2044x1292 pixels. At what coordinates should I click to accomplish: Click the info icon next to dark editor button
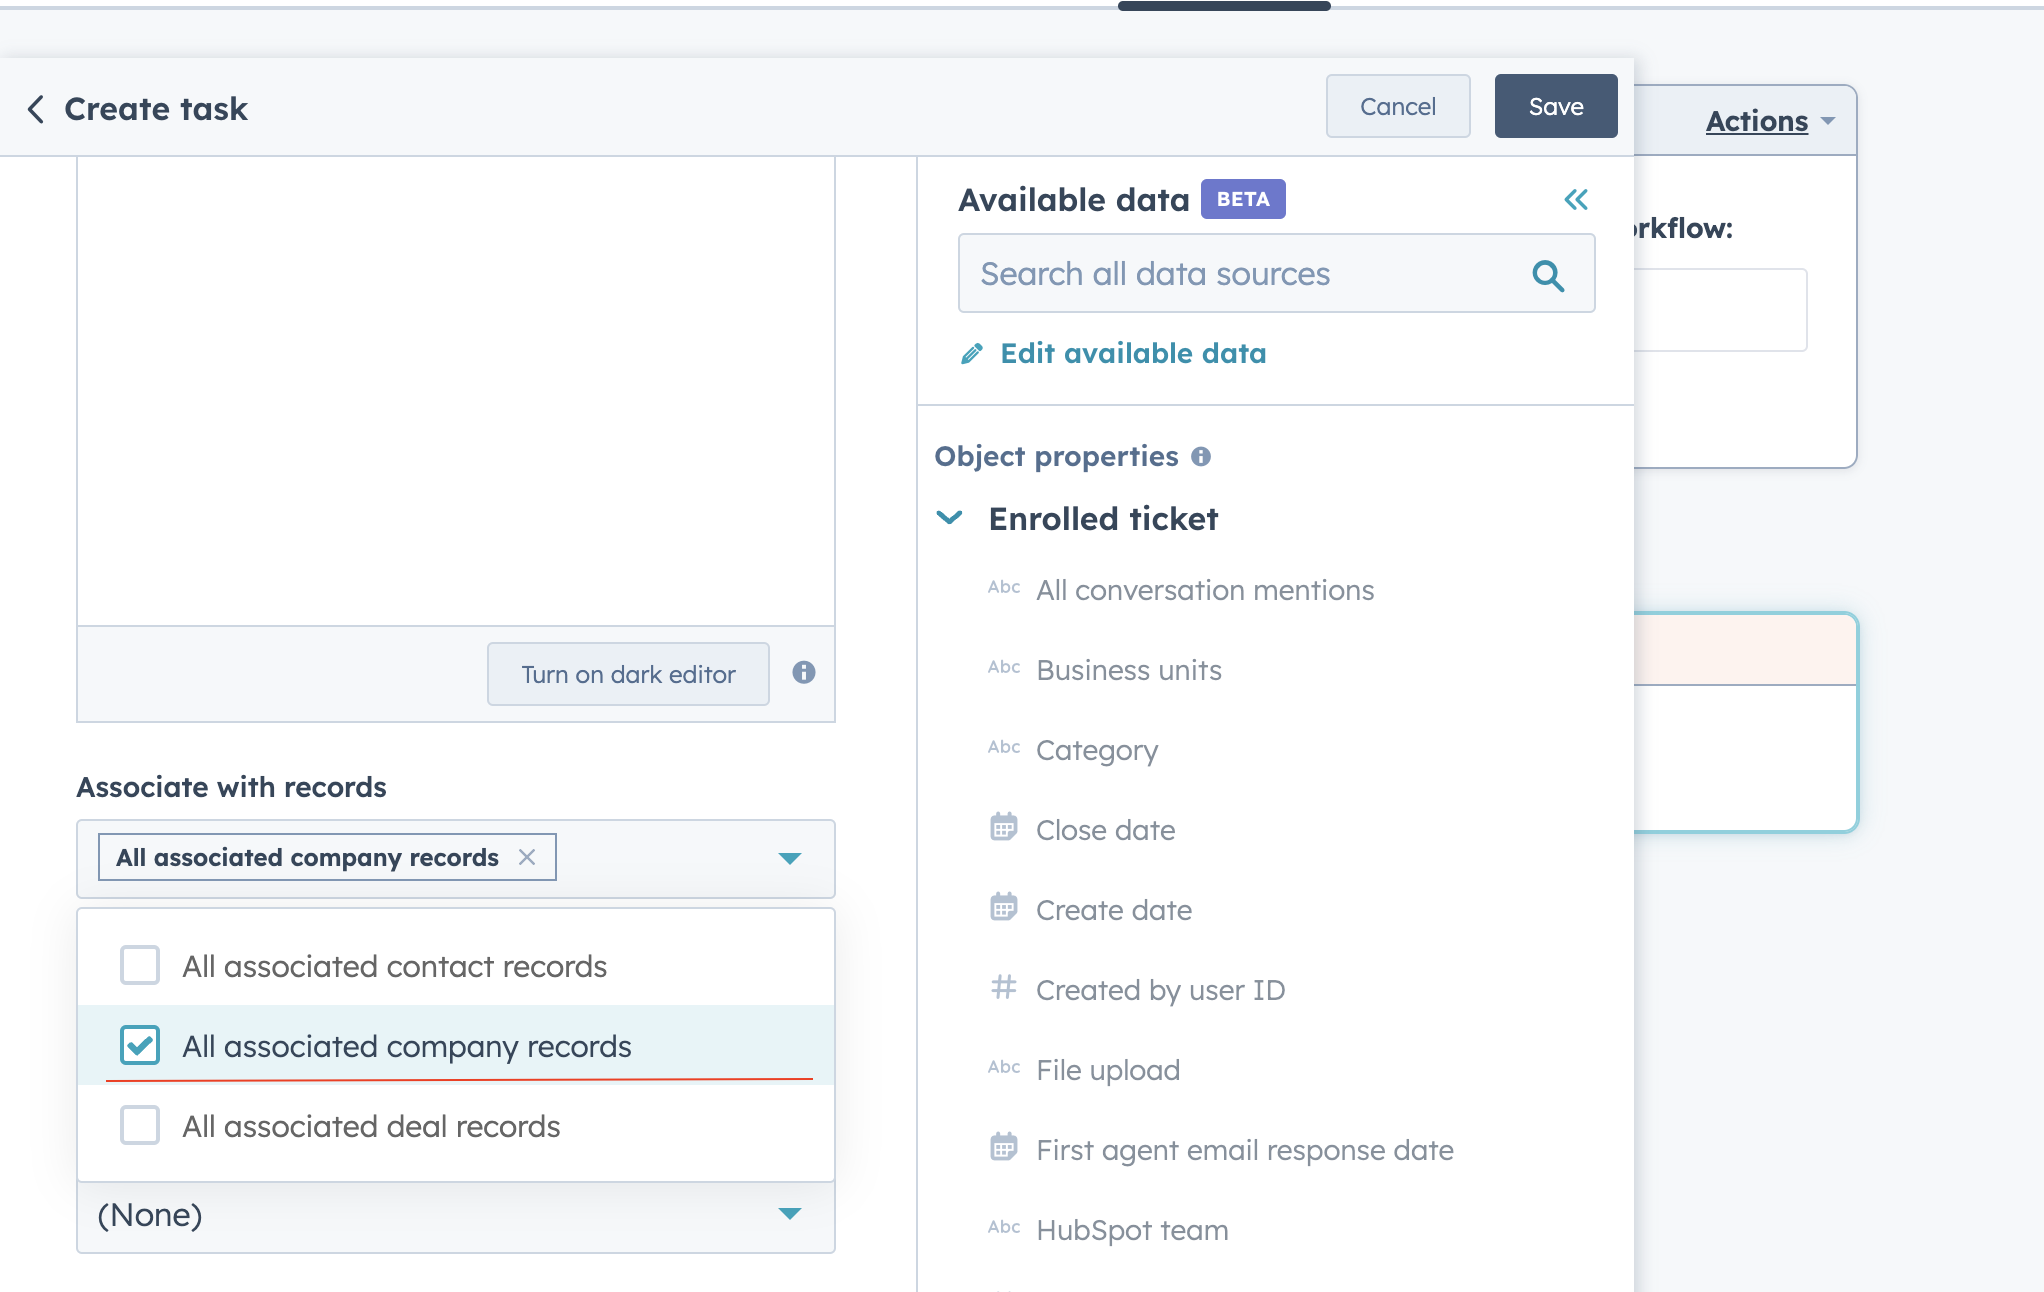coord(803,673)
